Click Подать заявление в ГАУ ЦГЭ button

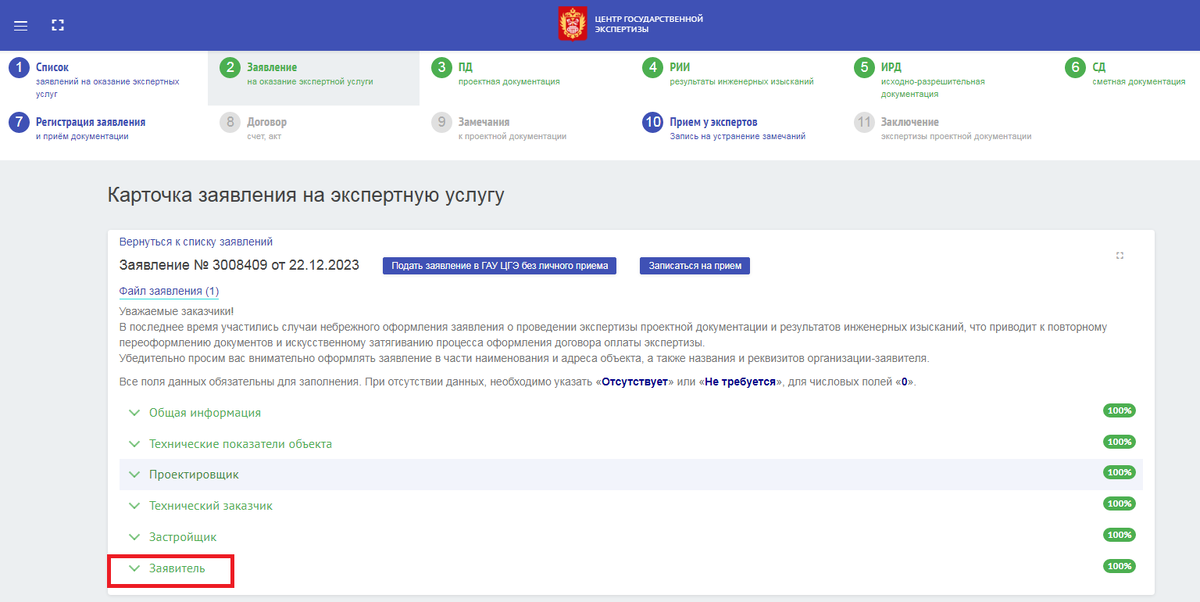(498, 265)
